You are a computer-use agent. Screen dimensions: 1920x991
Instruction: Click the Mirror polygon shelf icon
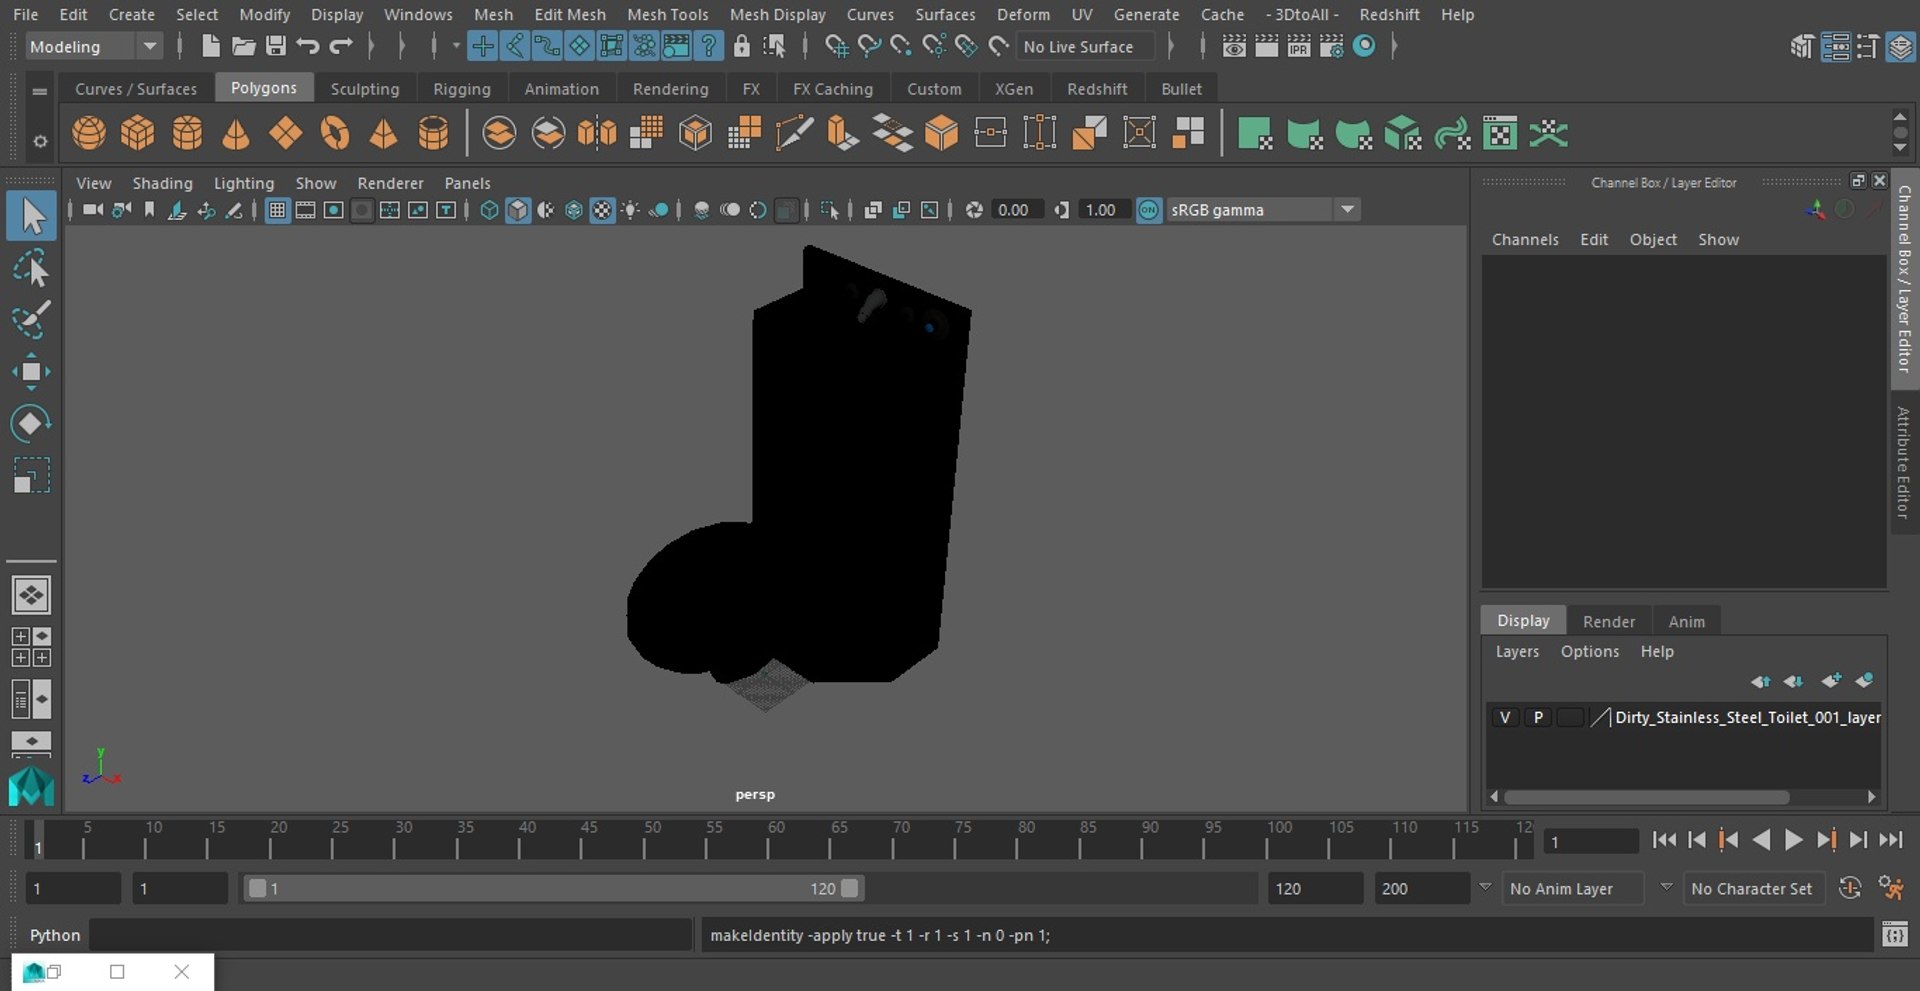click(x=597, y=133)
